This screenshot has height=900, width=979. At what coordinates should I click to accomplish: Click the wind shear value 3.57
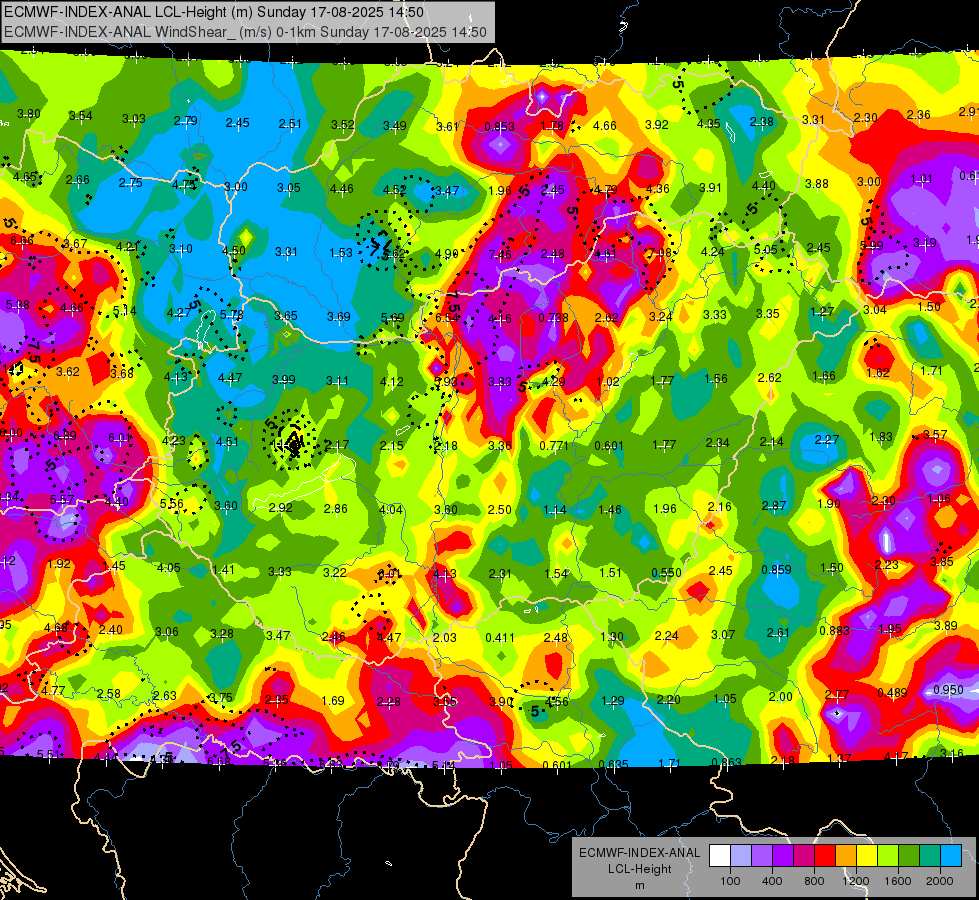tap(935, 434)
